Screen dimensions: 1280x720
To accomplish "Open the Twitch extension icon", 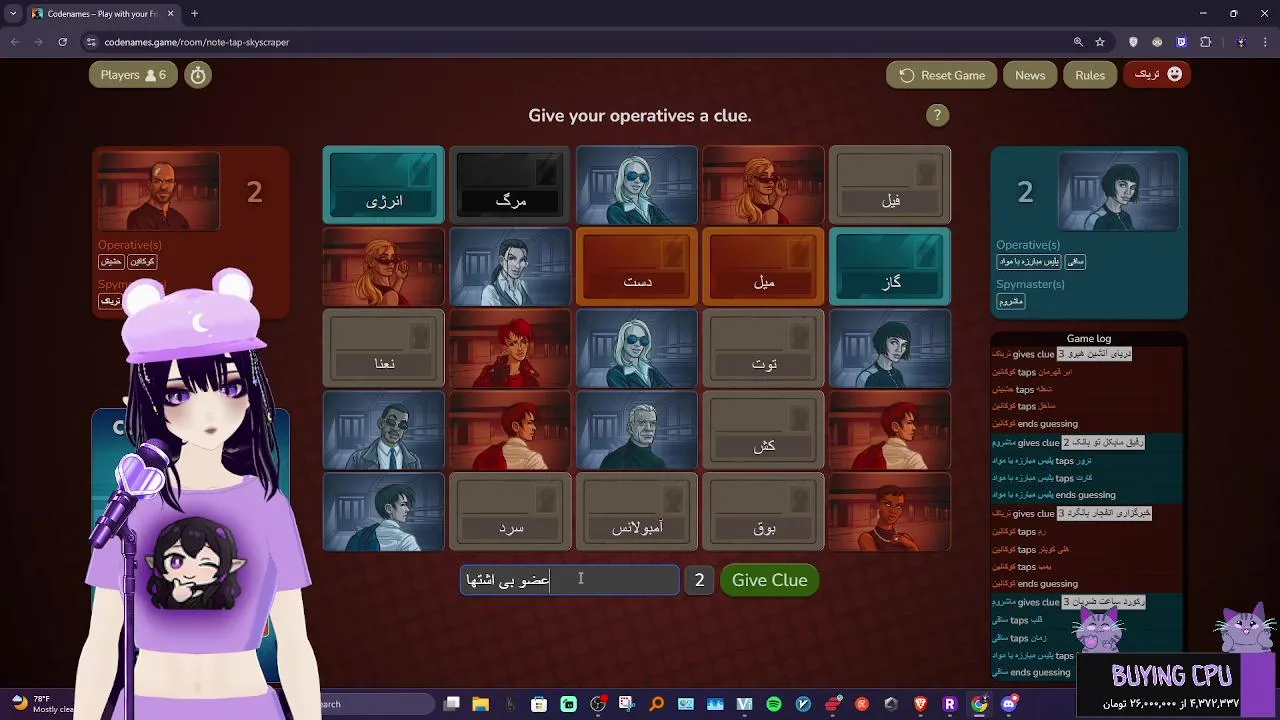I will click(1181, 42).
